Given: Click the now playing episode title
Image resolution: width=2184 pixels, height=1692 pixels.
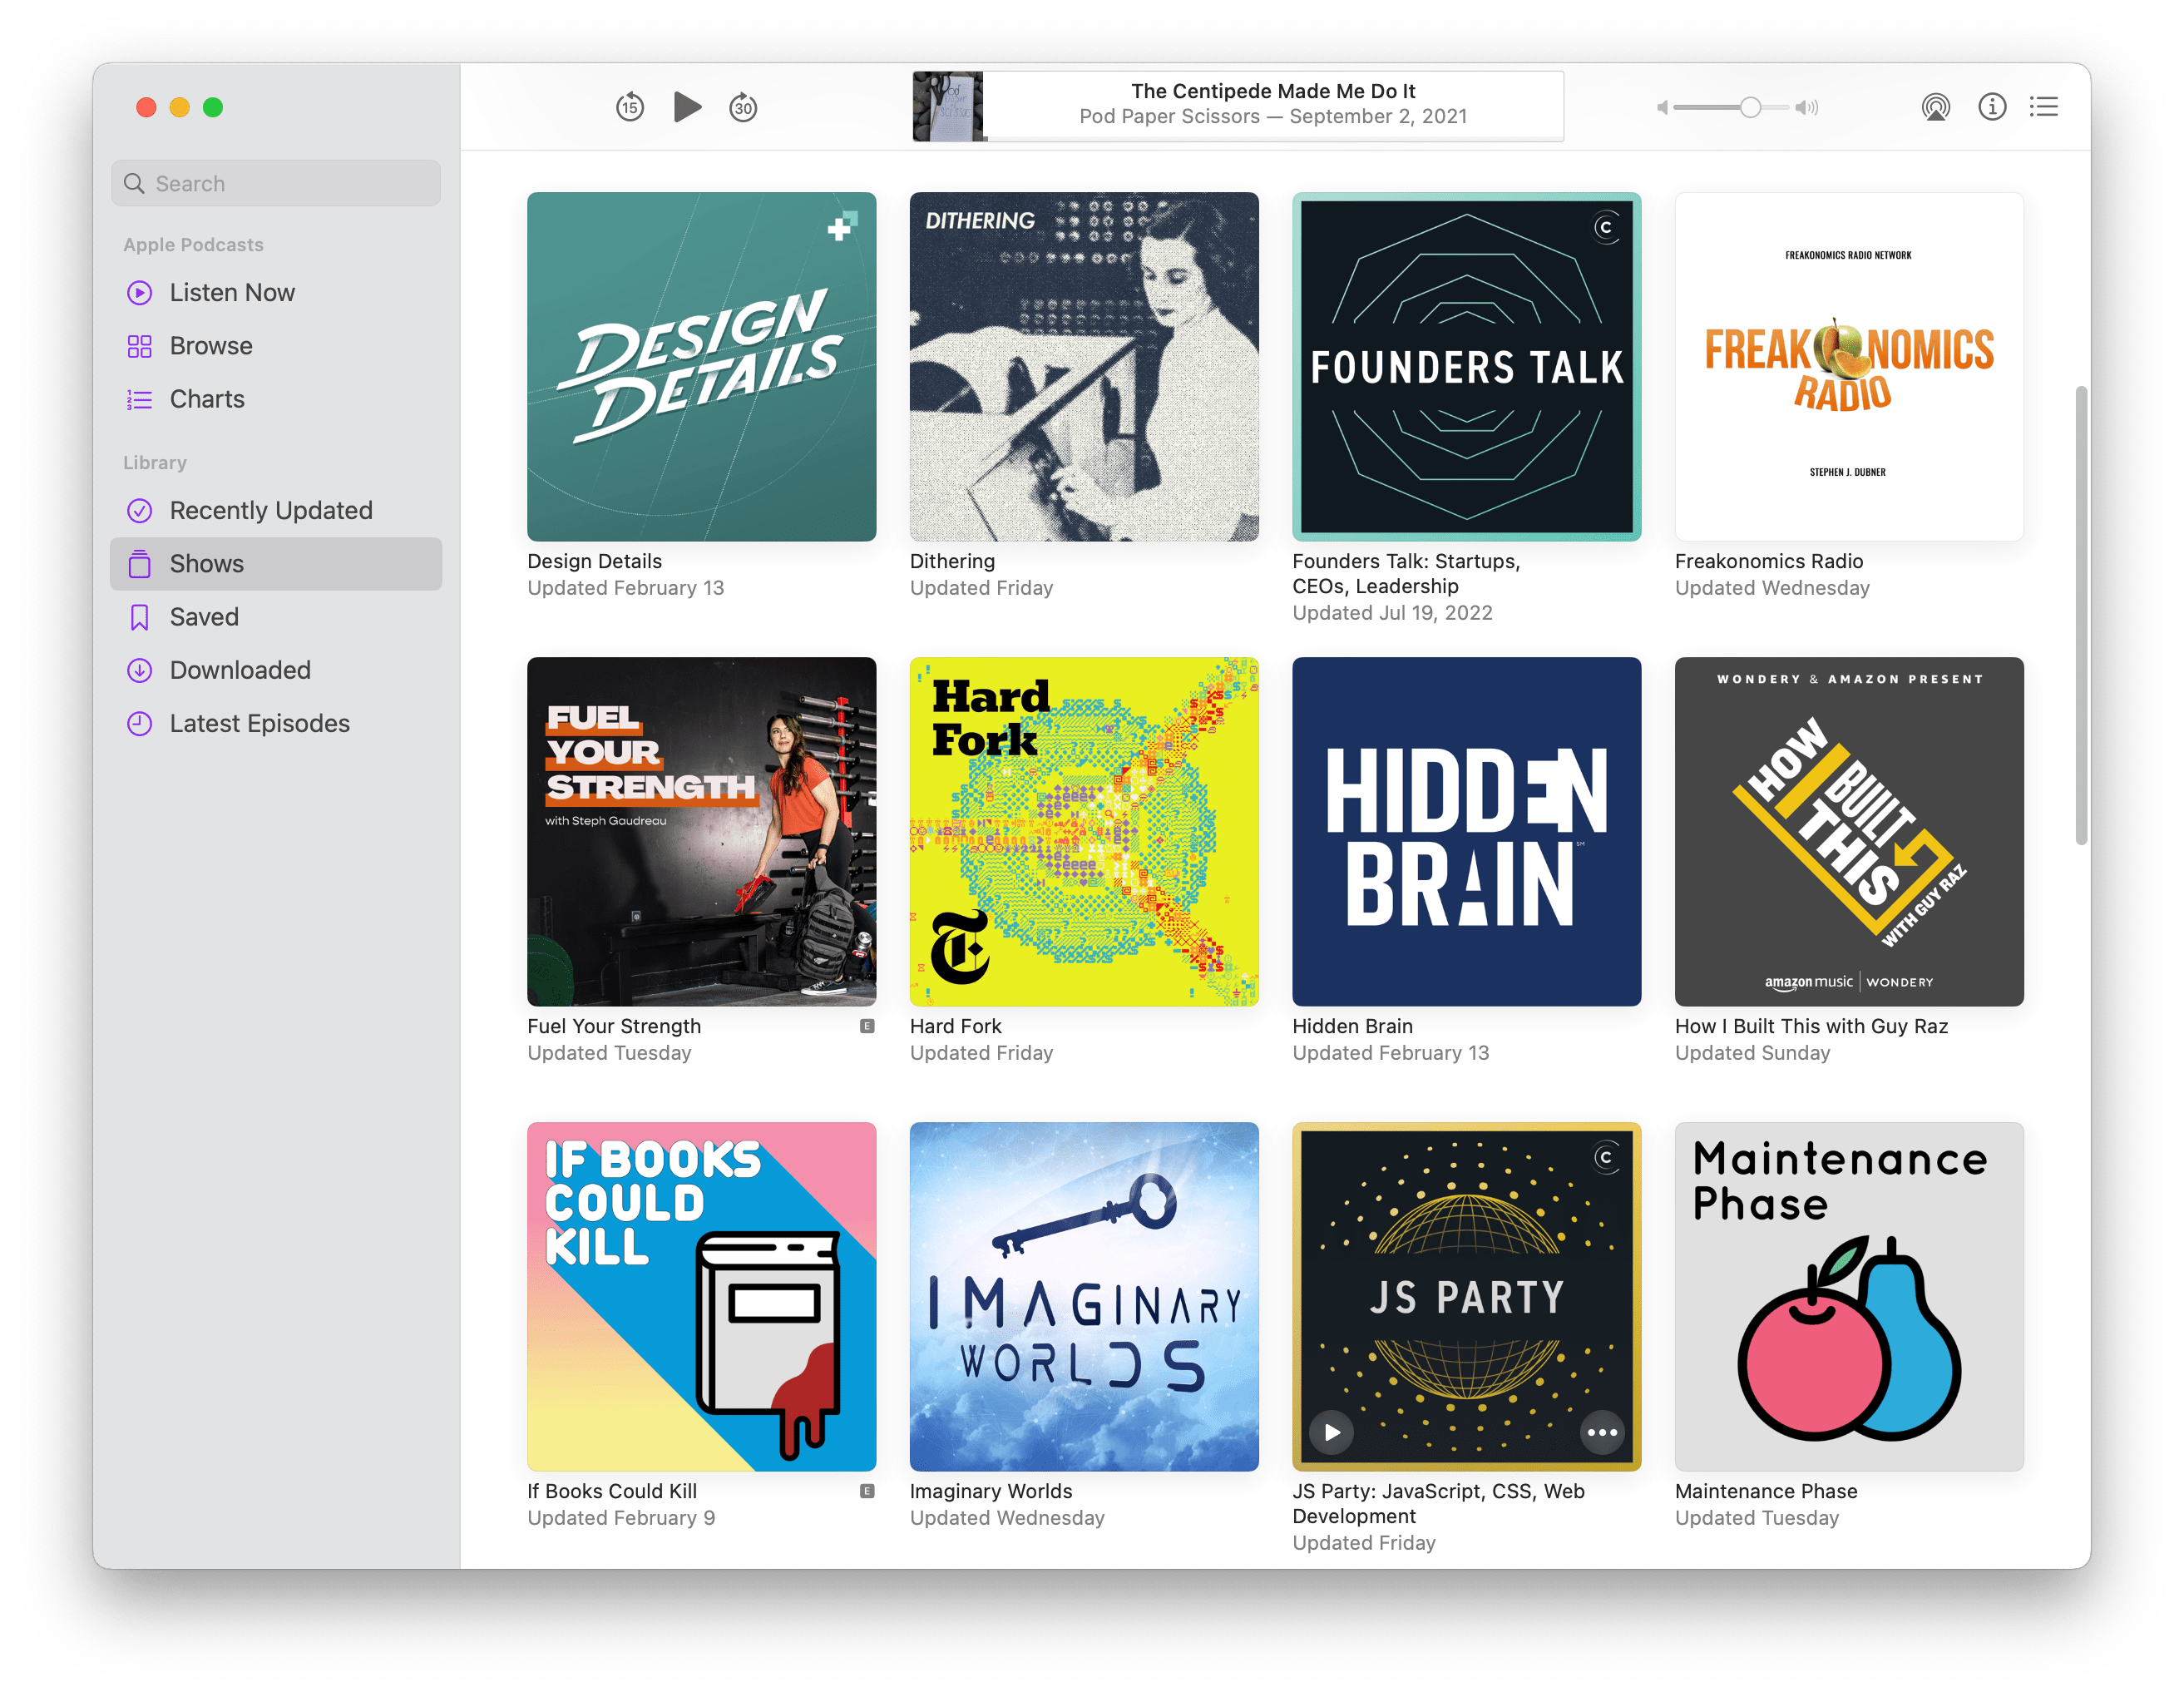Looking at the screenshot, I should (x=1272, y=91).
